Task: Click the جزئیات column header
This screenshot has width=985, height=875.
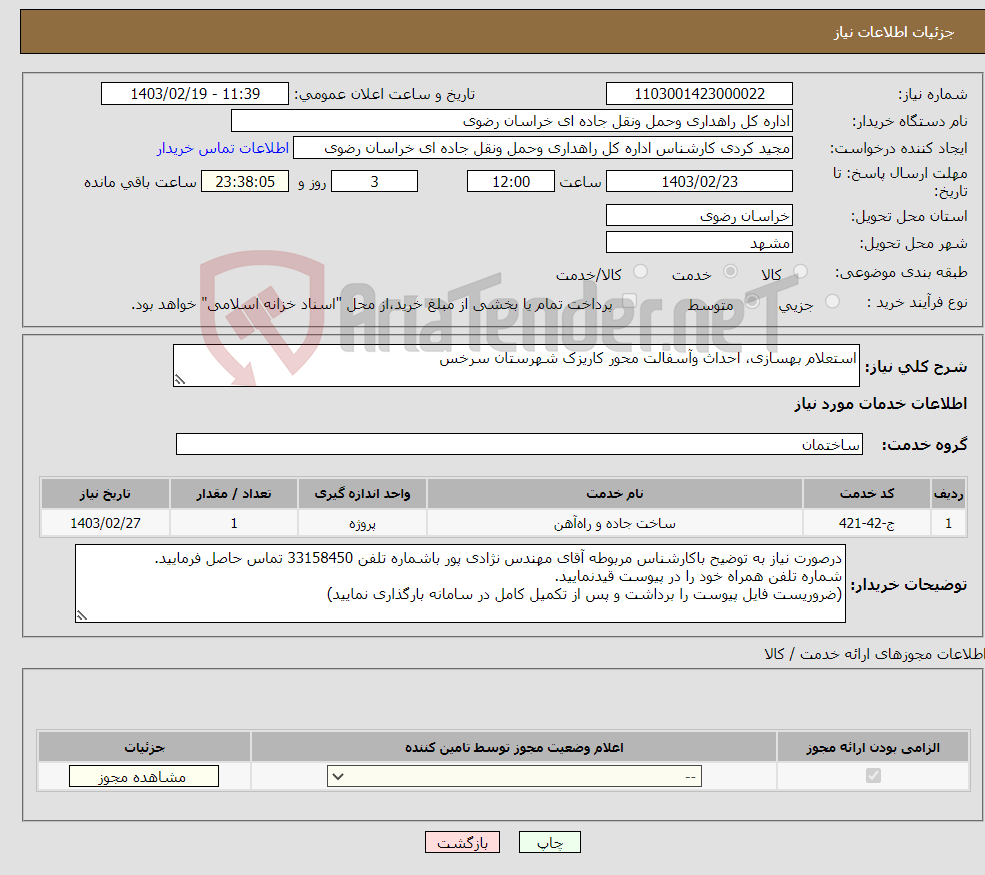Action: [x=144, y=747]
